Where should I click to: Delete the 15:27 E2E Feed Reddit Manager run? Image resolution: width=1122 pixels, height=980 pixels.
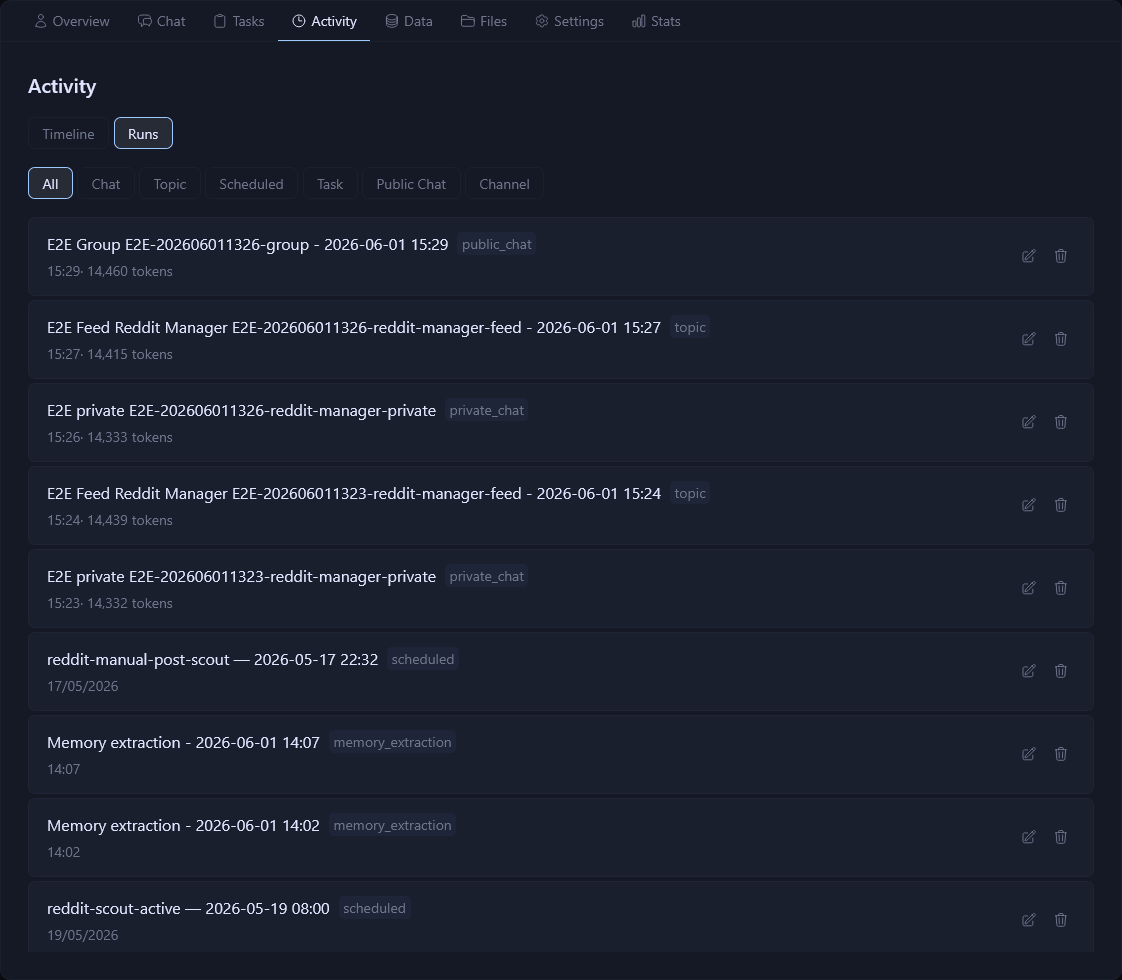pos(1060,339)
